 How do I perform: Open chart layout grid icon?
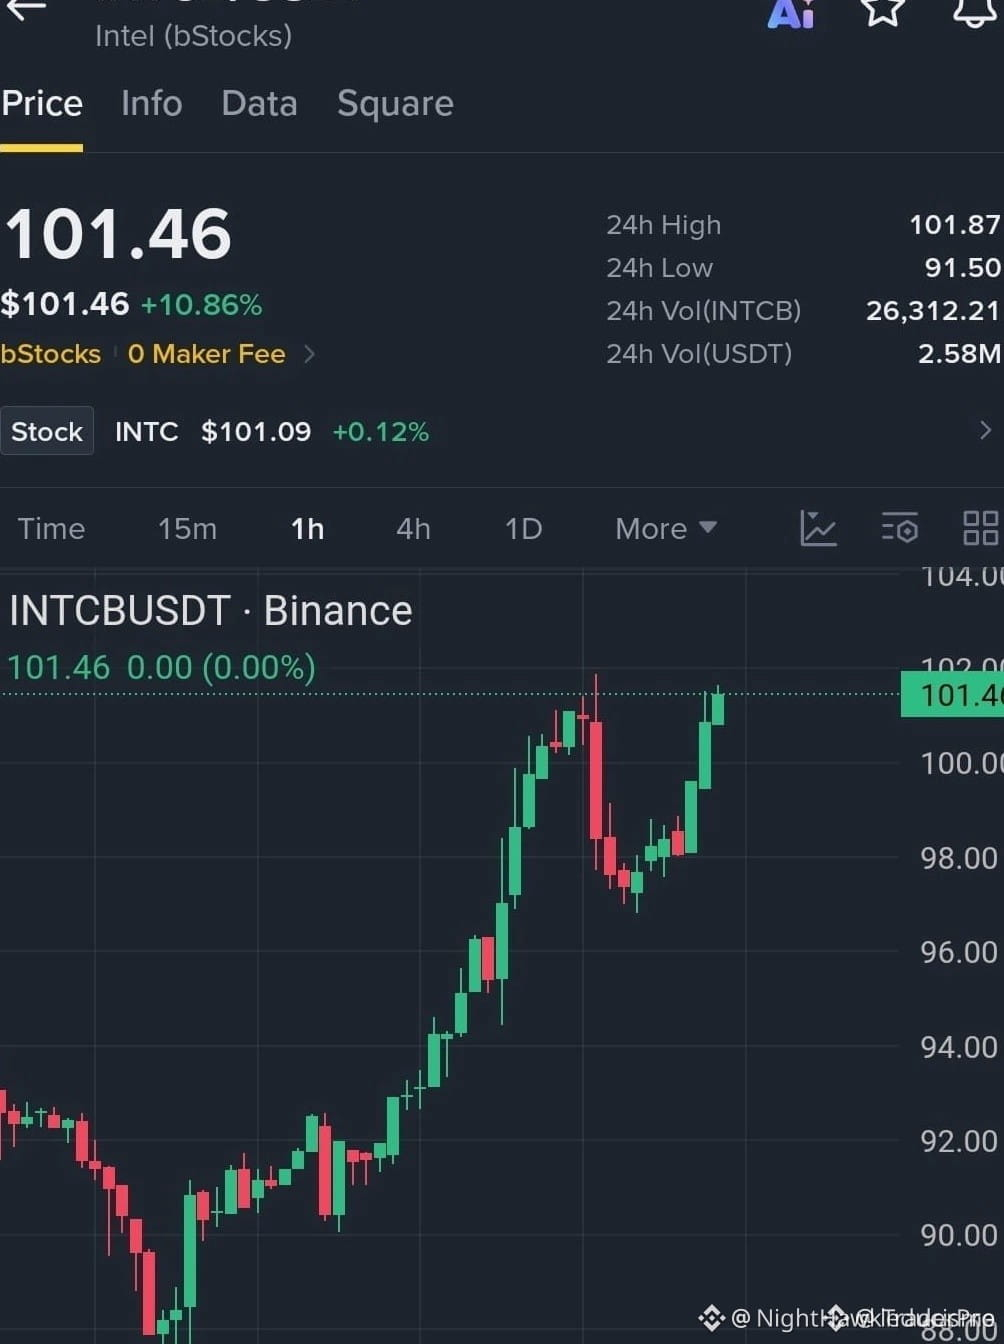pyautogui.click(x=980, y=528)
